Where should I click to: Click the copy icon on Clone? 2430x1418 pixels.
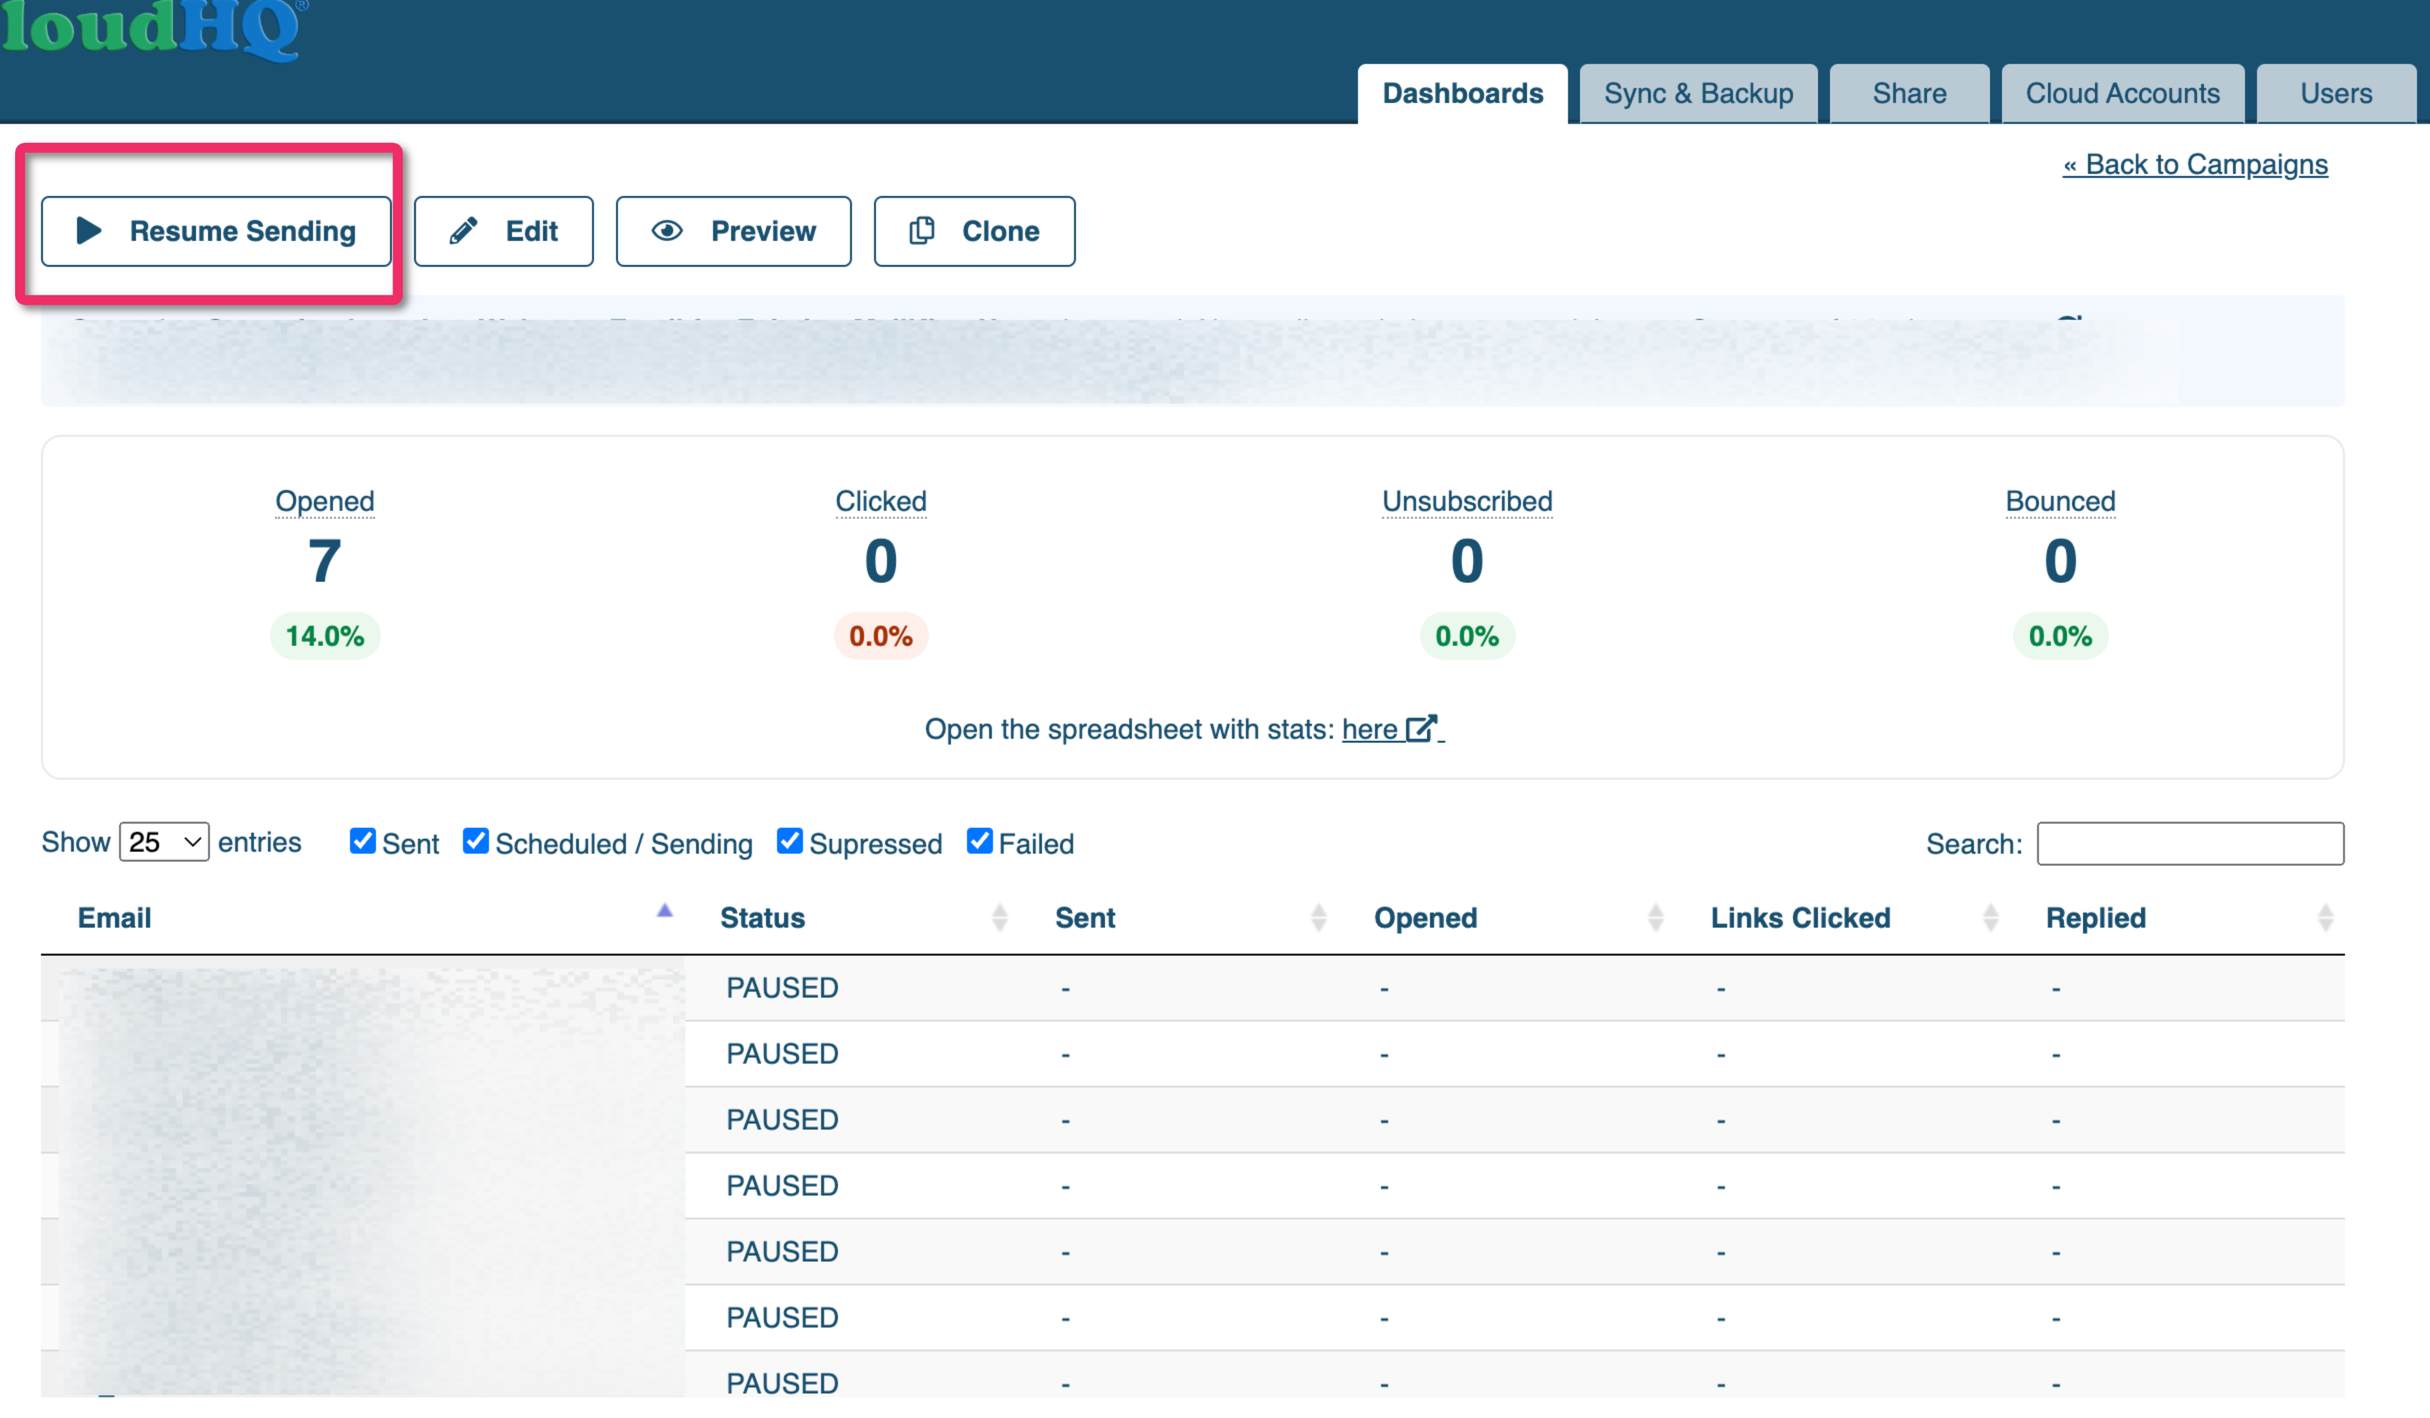pyautogui.click(x=922, y=231)
